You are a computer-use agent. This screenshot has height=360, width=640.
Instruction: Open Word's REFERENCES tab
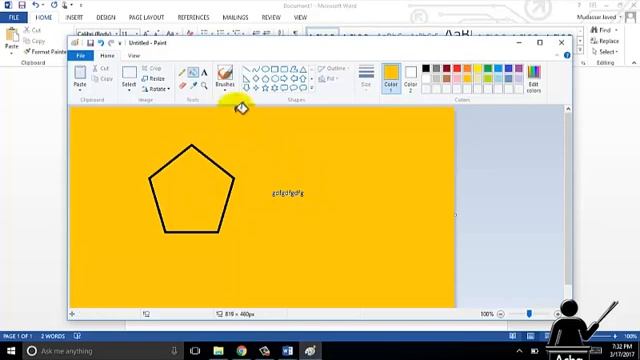point(193,18)
